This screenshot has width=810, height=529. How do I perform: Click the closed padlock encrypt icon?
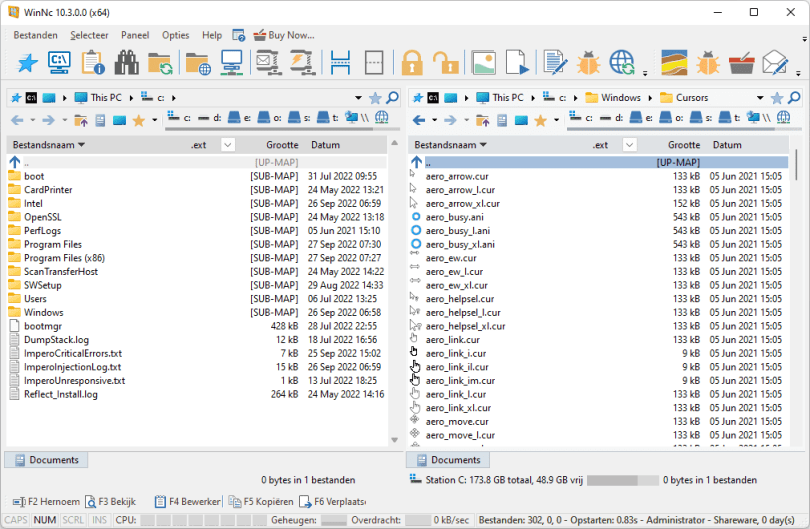pos(412,63)
